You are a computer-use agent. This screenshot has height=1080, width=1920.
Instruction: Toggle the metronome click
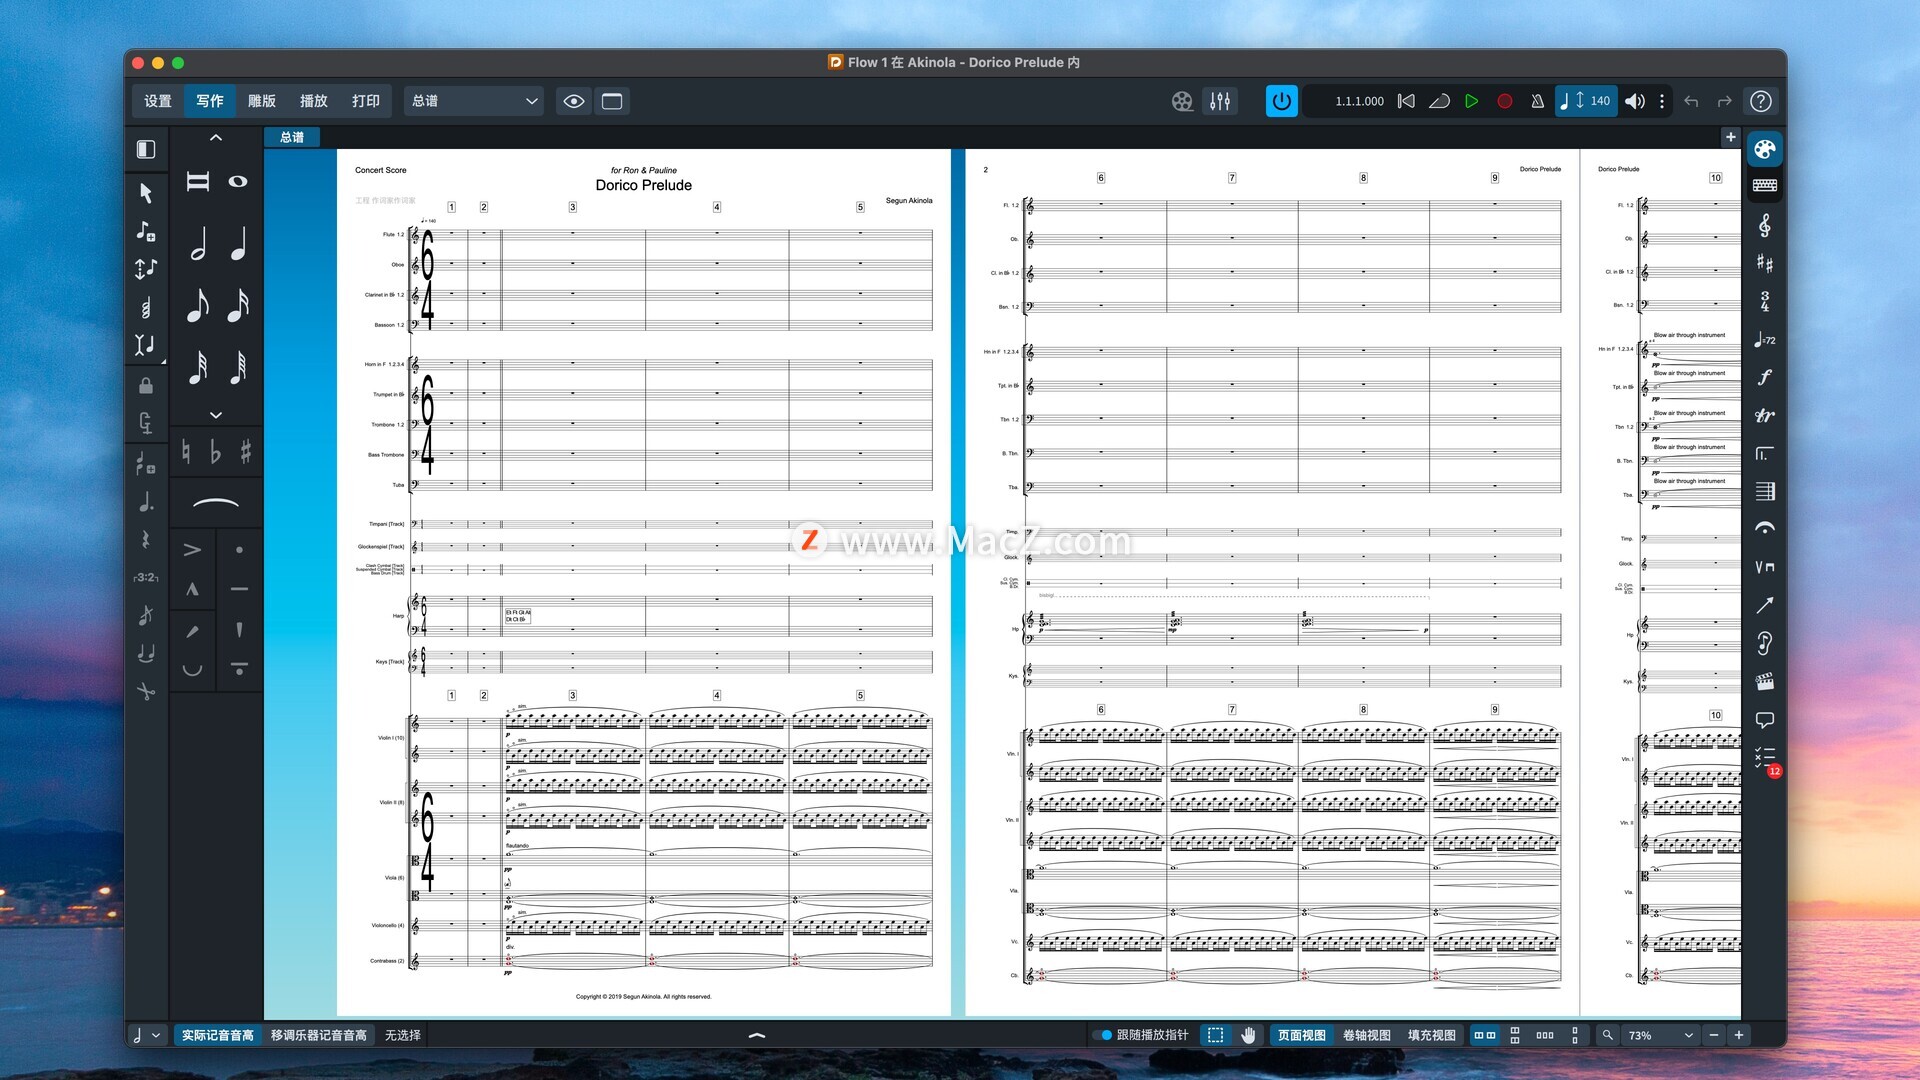click(x=1538, y=101)
